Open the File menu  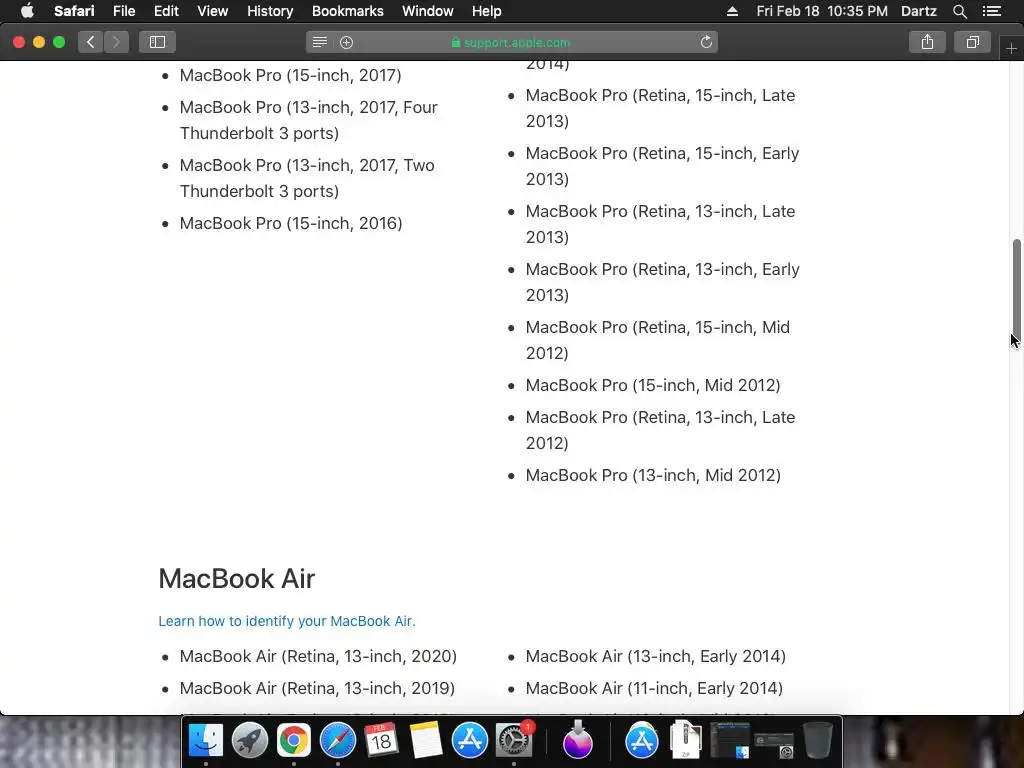(x=124, y=11)
